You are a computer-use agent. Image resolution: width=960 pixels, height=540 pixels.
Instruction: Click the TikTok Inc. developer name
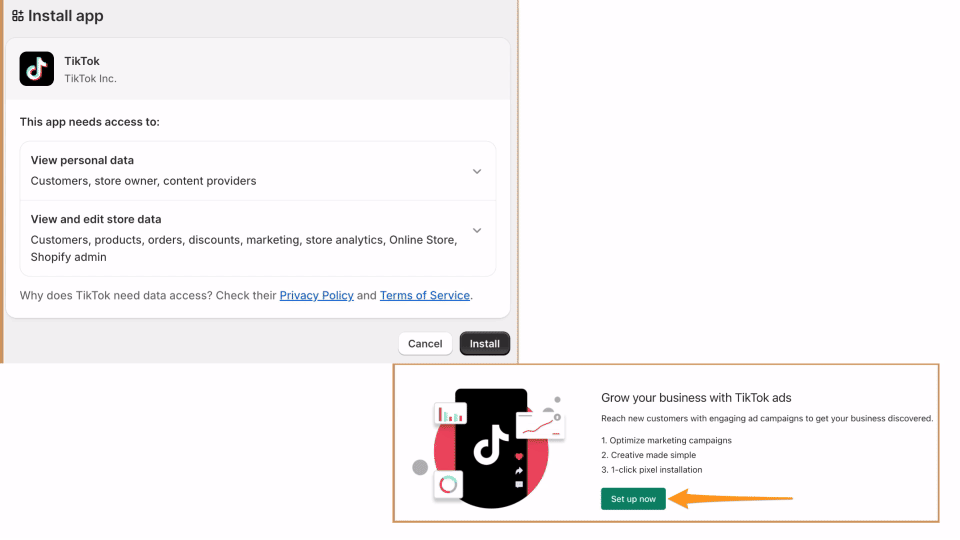(90, 78)
